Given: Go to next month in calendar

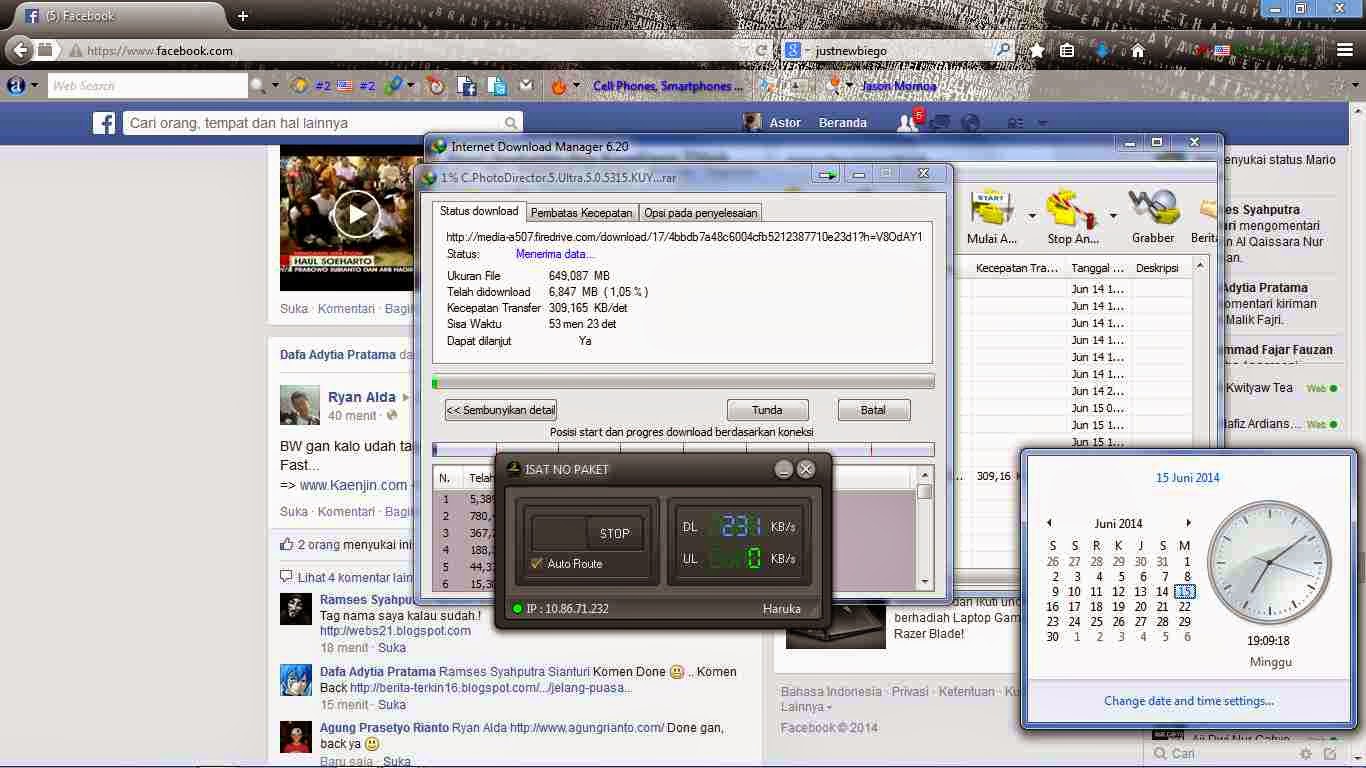Looking at the screenshot, I should (x=1188, y=523).
